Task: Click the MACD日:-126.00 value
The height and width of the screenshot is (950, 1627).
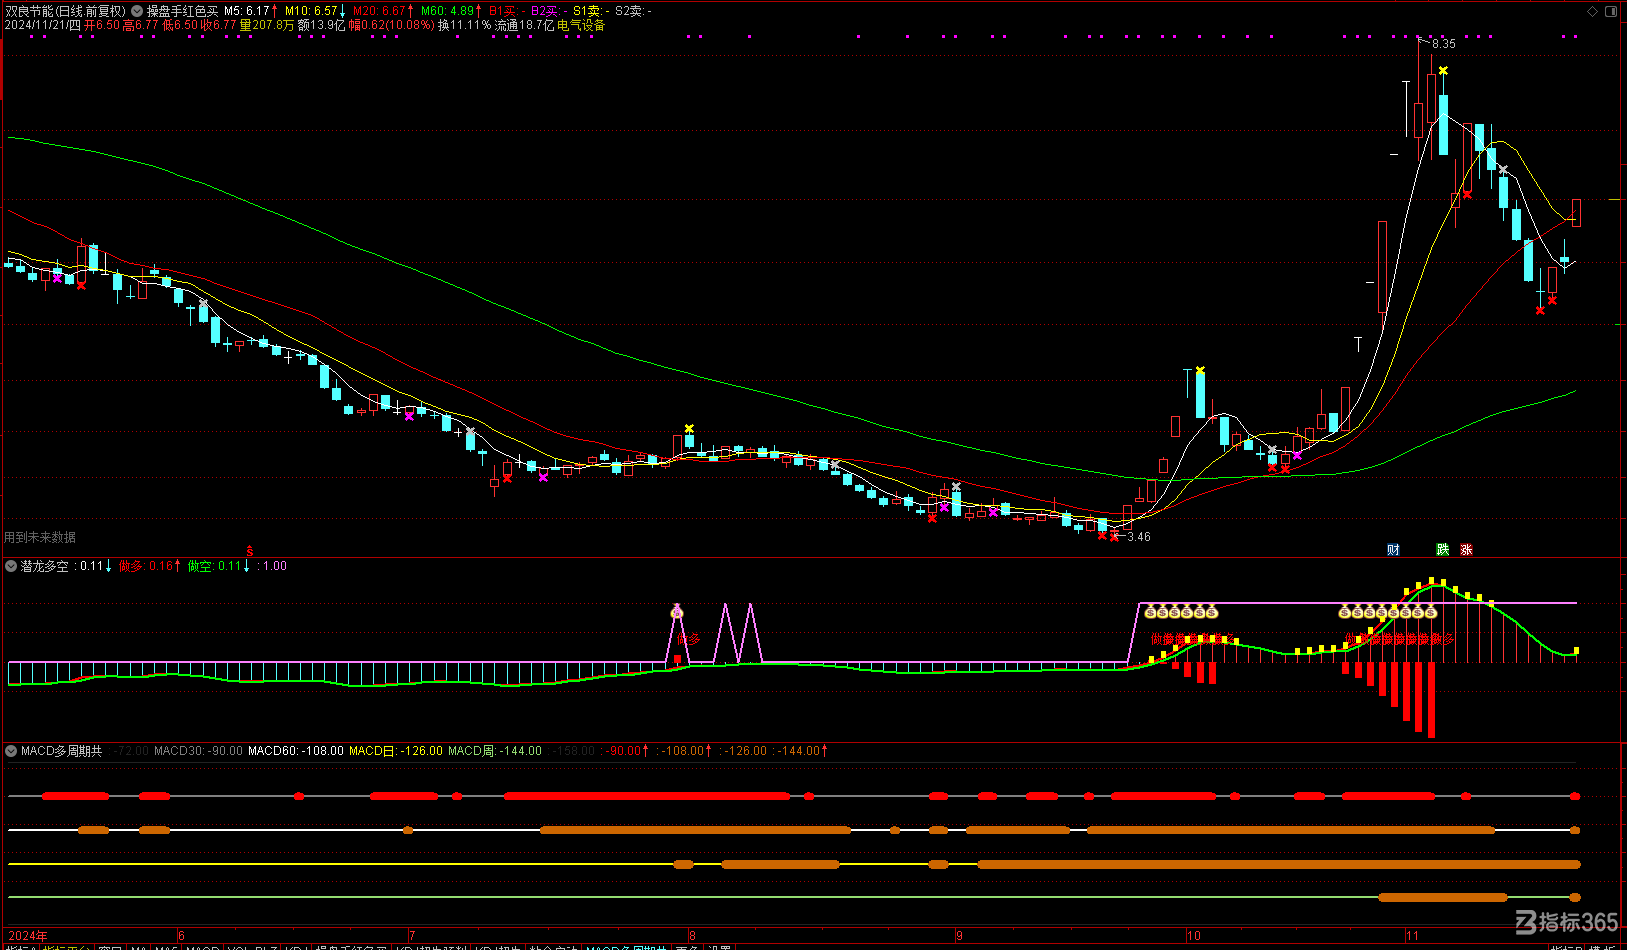Action: [396, 751]
